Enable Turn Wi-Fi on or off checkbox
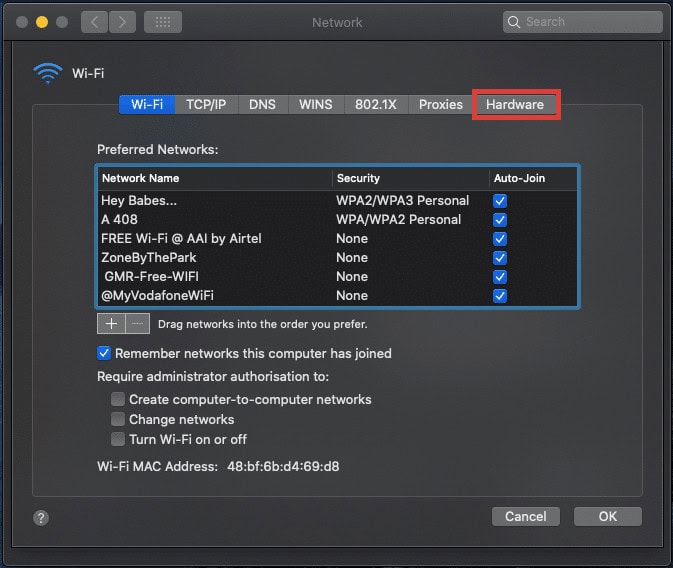This screenshot has height=568, width=673. [118, 439]
